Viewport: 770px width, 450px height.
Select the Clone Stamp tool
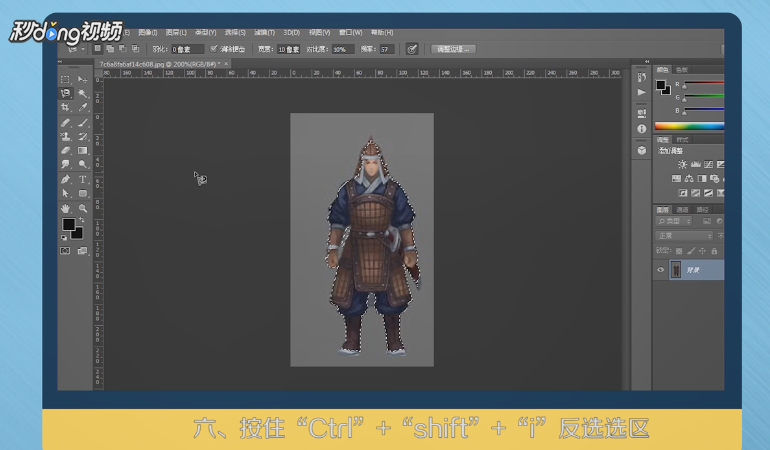65,136
